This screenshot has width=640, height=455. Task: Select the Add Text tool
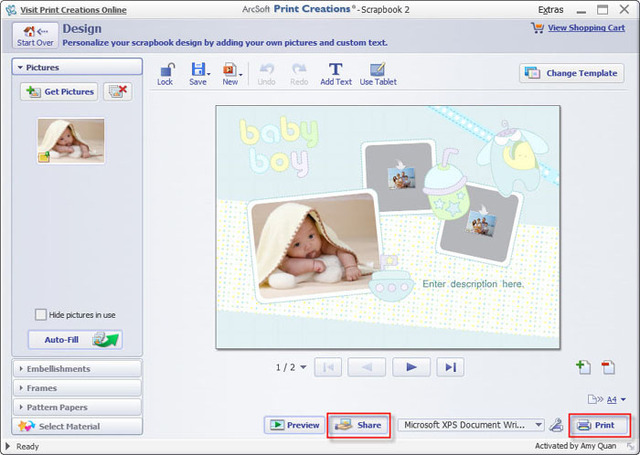[336, 74]
